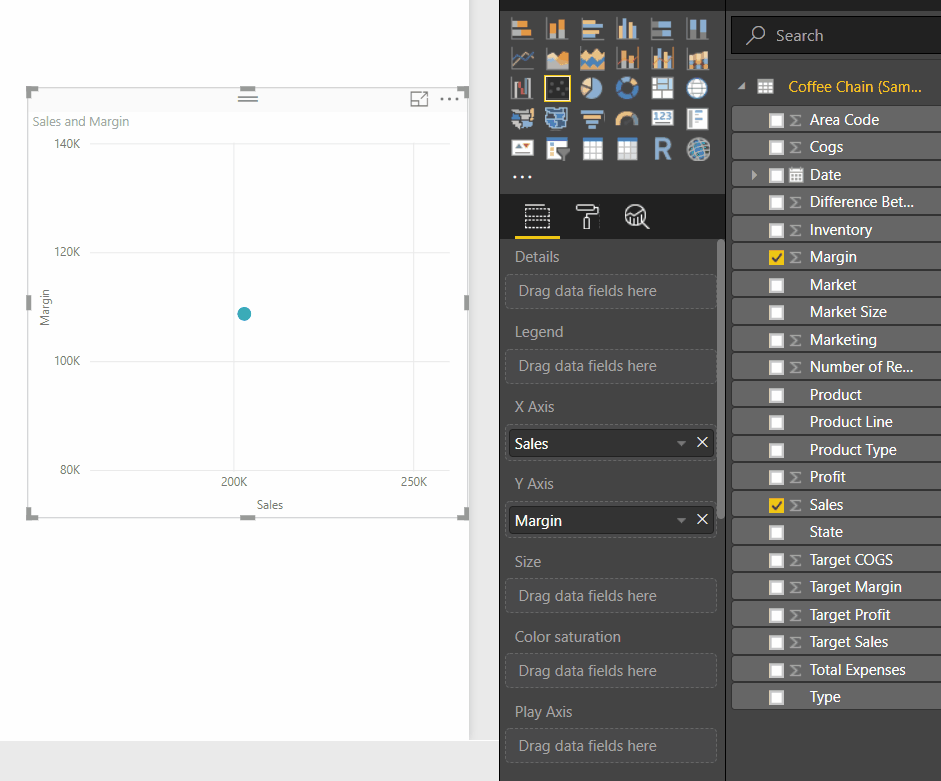Click the Details drop field area

click(611, 291)
